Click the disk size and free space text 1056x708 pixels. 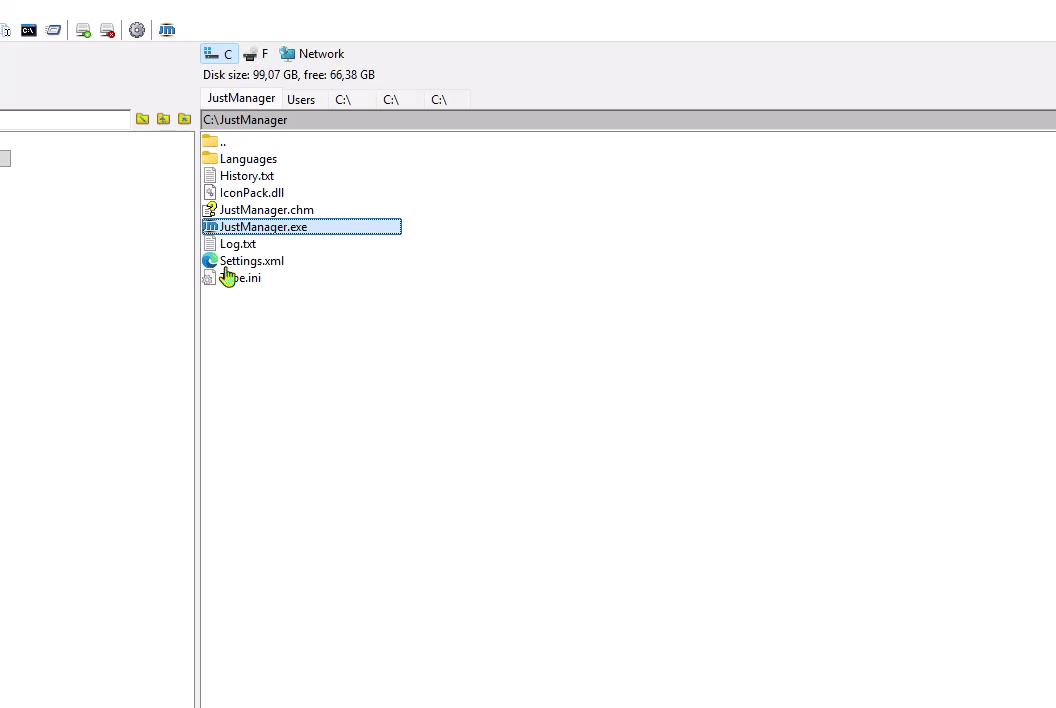tap(289, 75)
